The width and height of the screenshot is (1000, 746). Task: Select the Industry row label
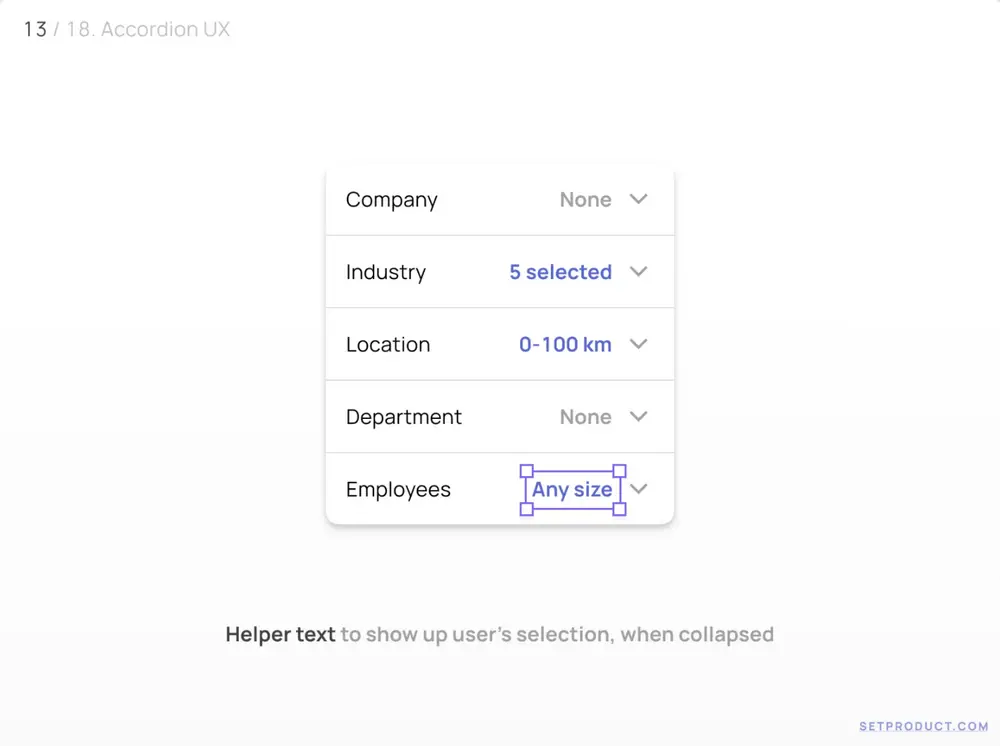click(x=385, y=272)
